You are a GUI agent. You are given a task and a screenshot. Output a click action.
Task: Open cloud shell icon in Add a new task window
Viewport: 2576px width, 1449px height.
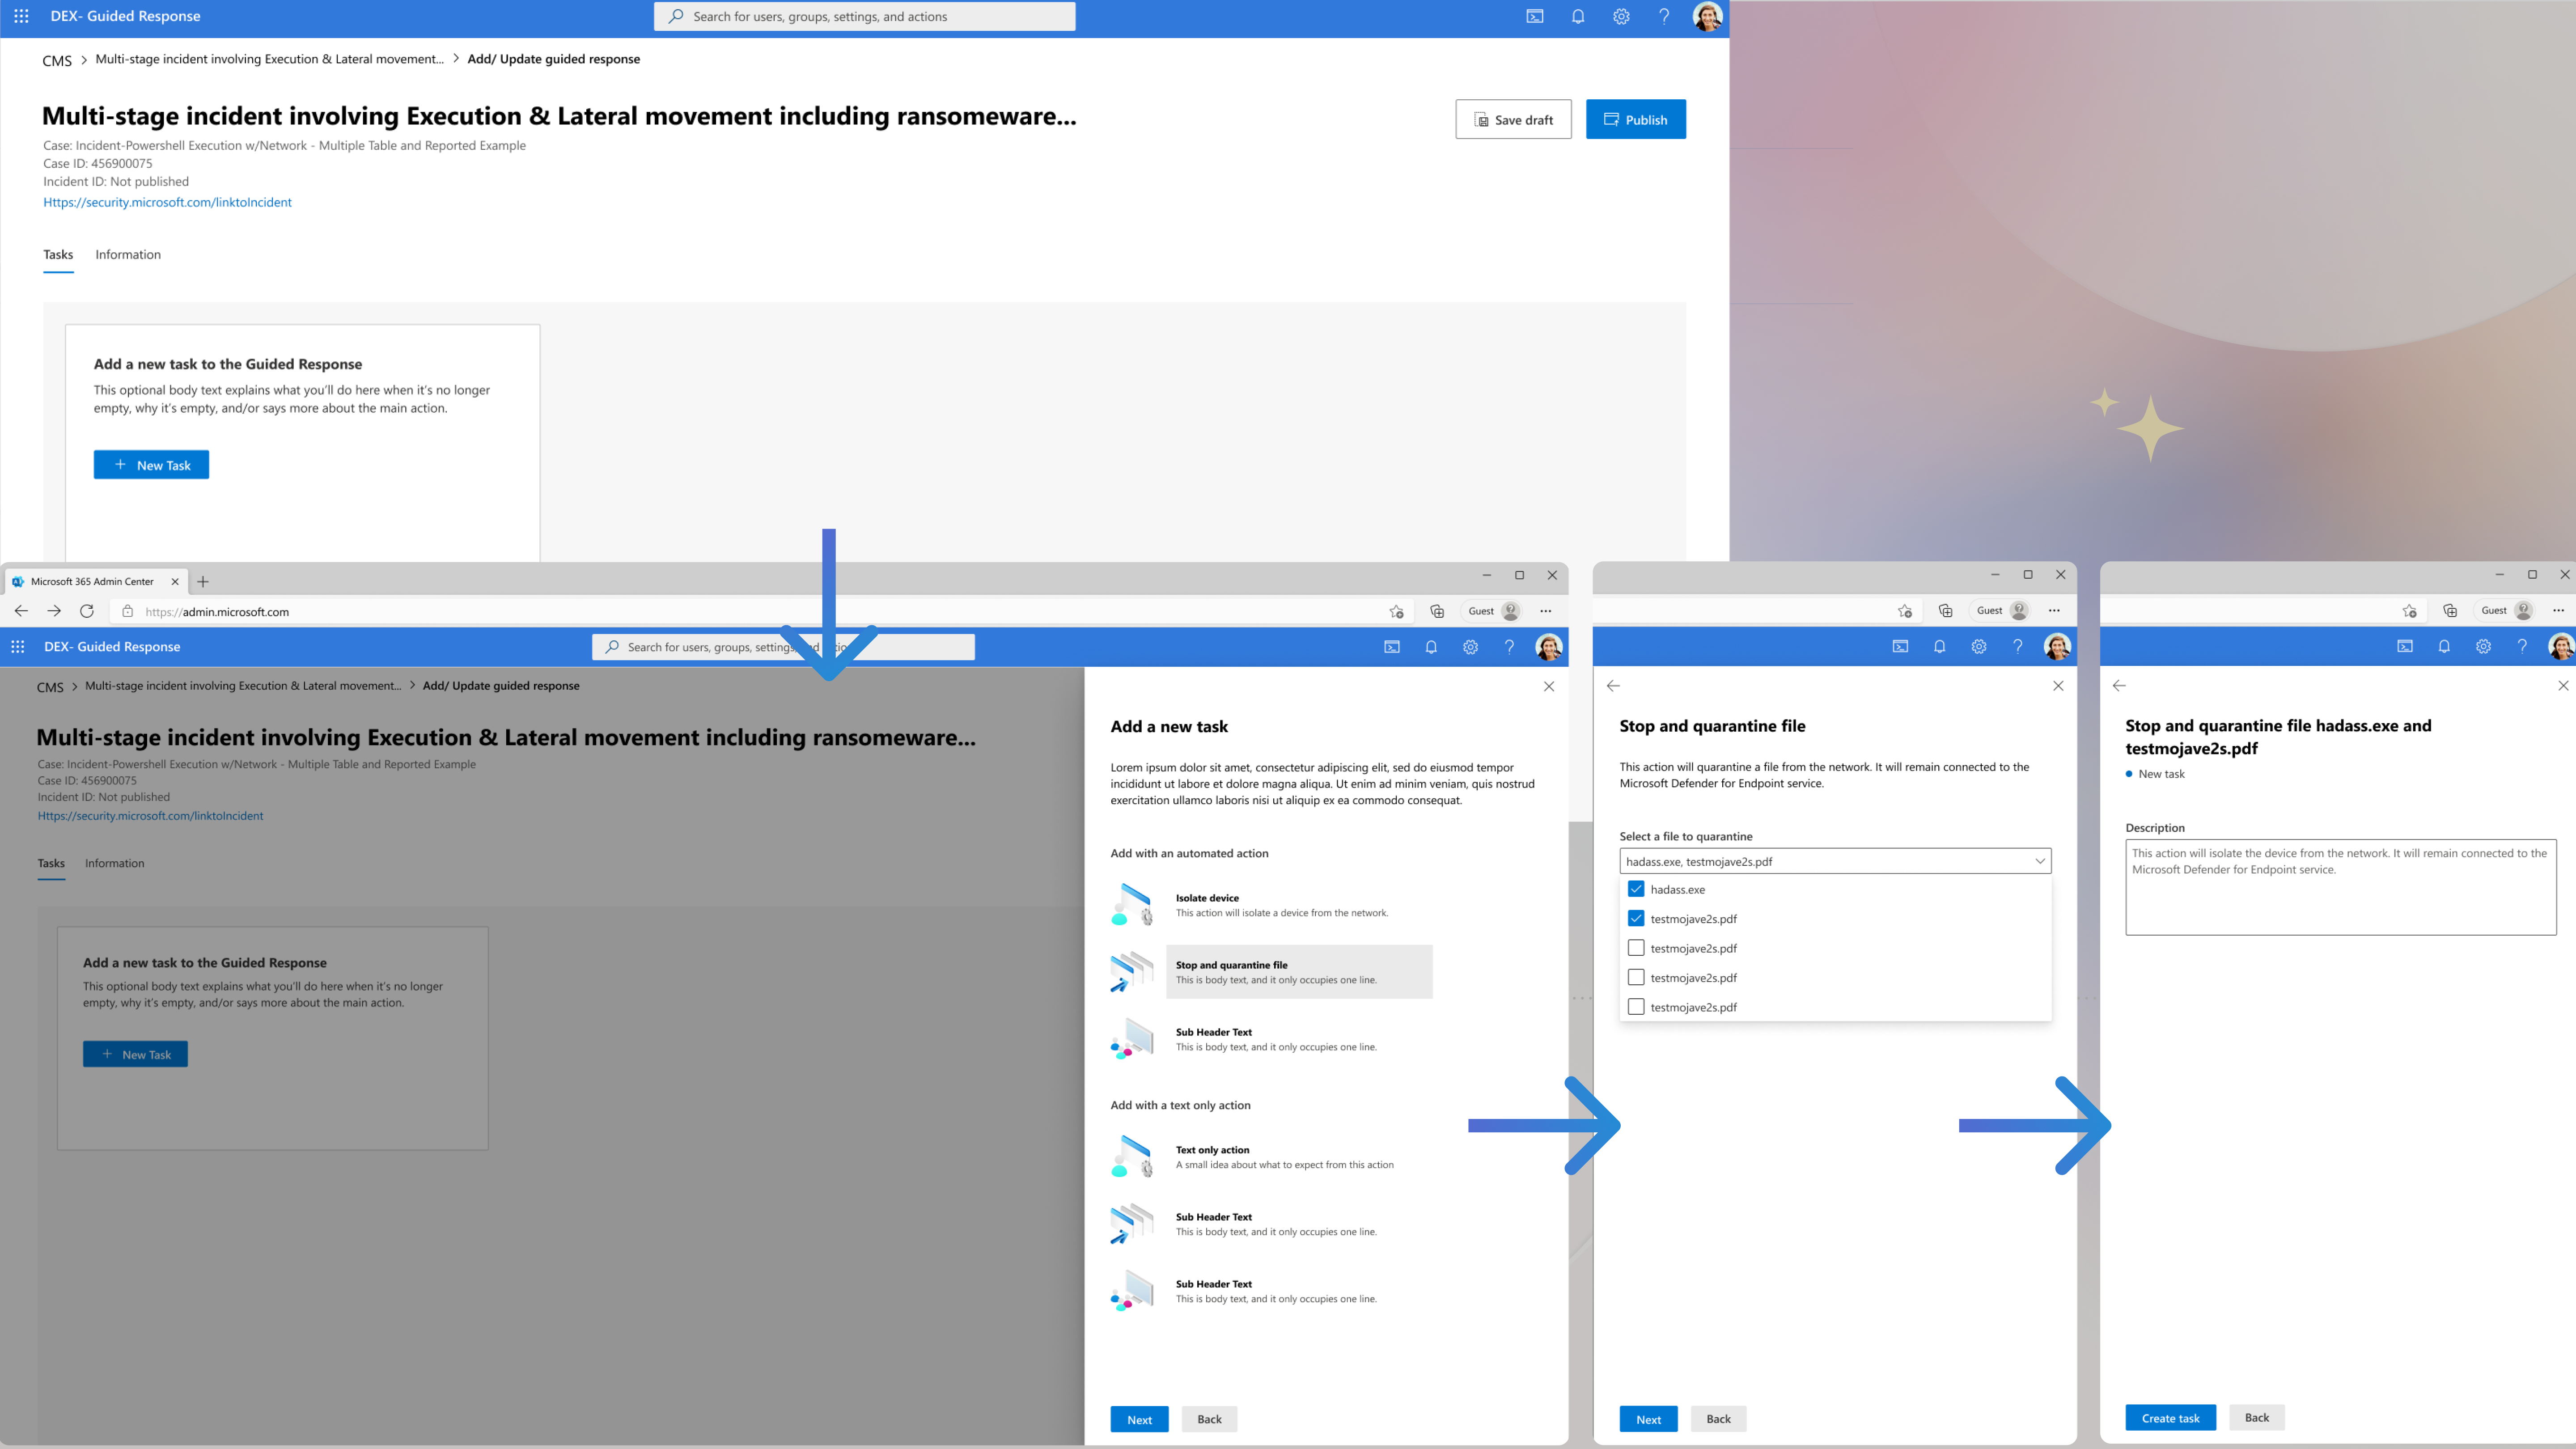pyautogui.click(x=1392, y=647)
